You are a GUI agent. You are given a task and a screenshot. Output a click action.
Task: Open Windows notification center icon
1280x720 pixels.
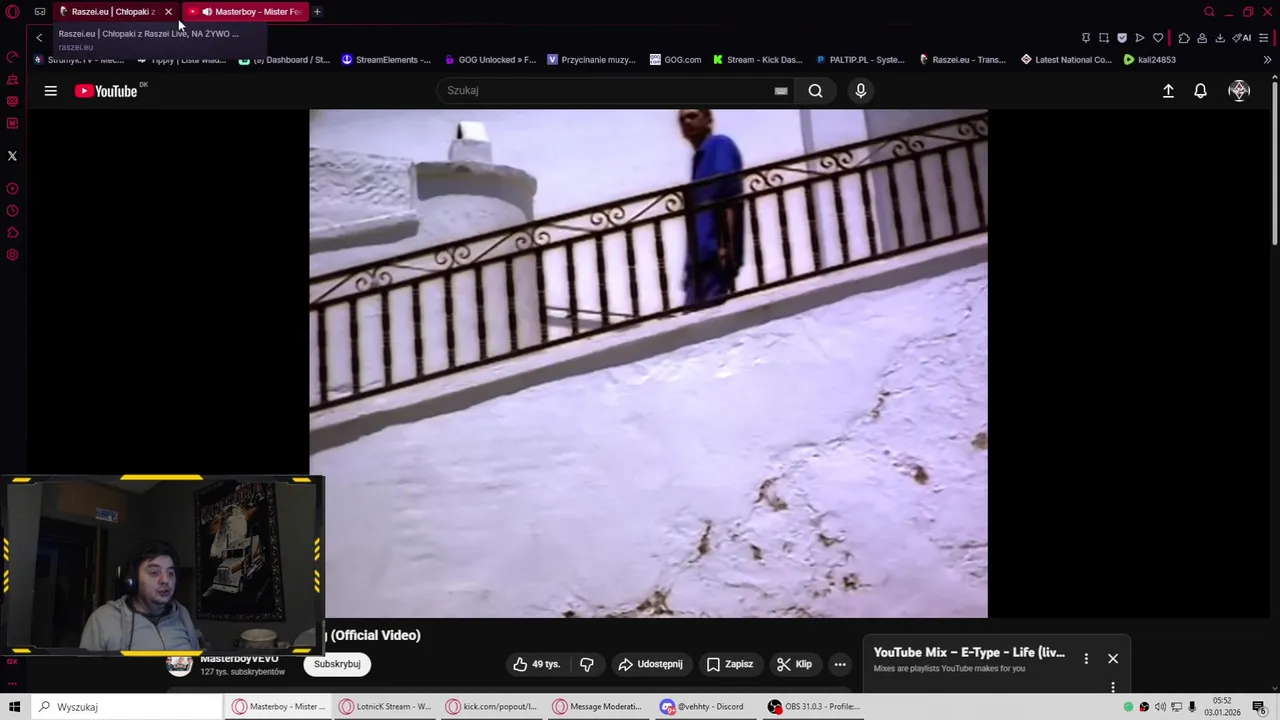point(1259,707)
